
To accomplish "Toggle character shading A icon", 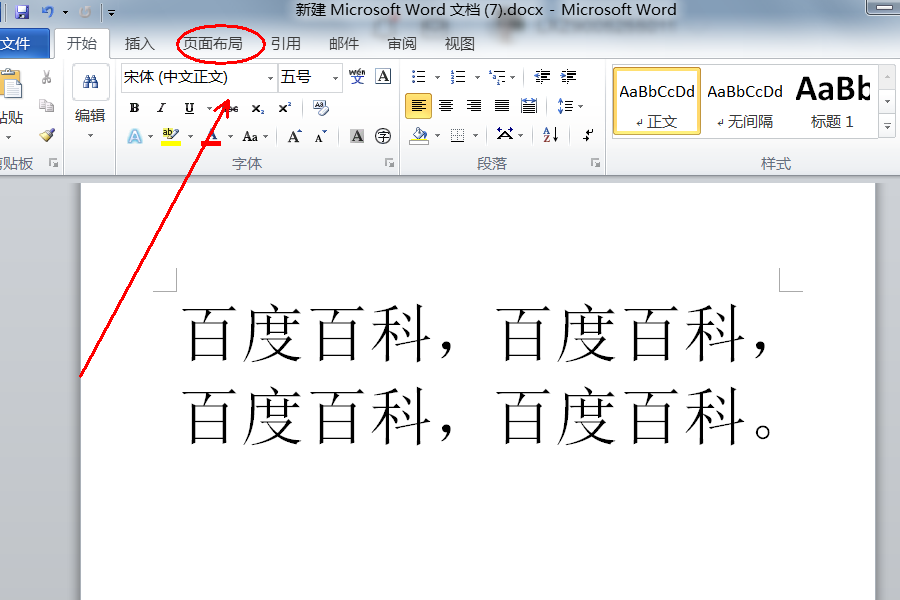I will (357, 136).
